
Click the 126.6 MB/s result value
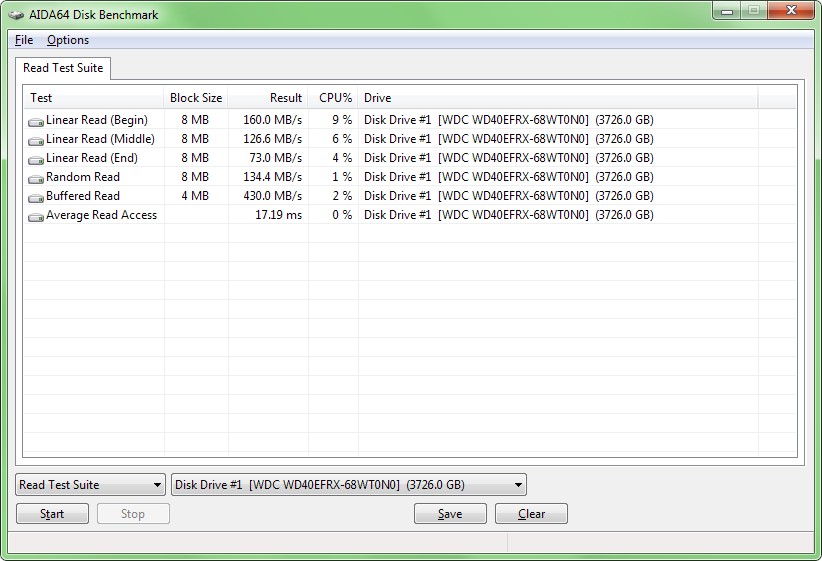[273, 139]
